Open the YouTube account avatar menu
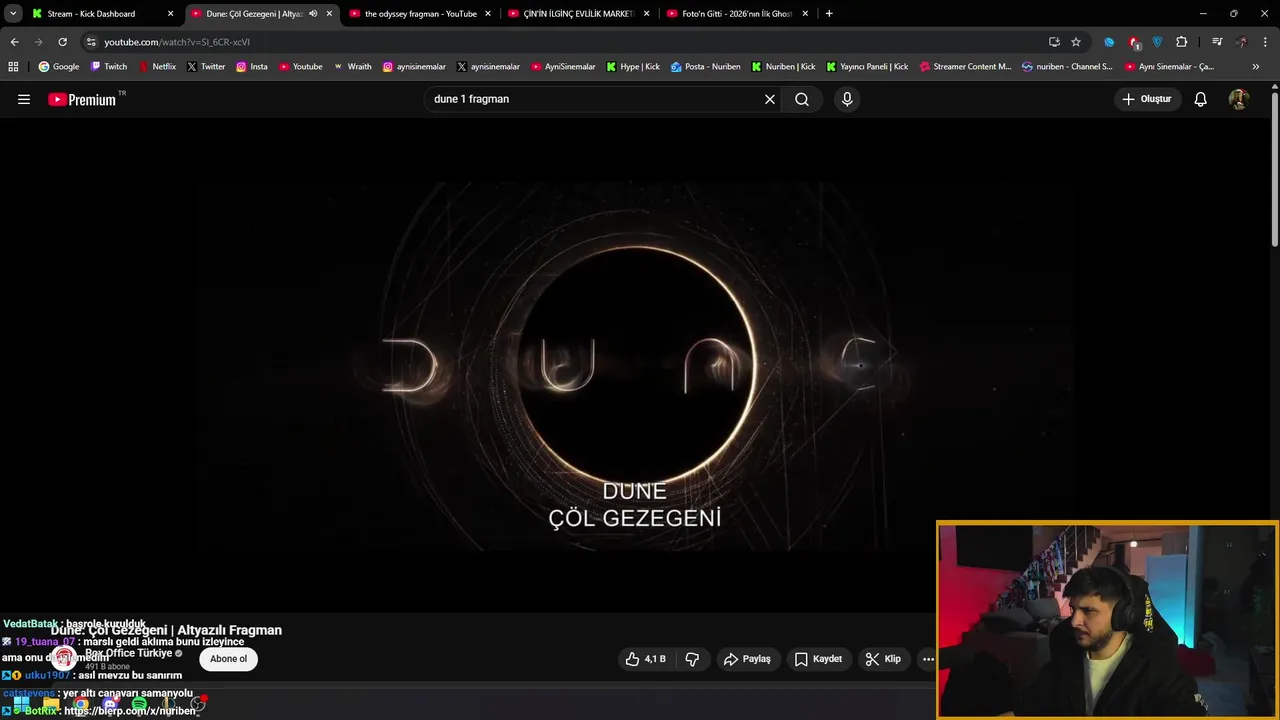 pyautogui.click(x=1239, y=99)
